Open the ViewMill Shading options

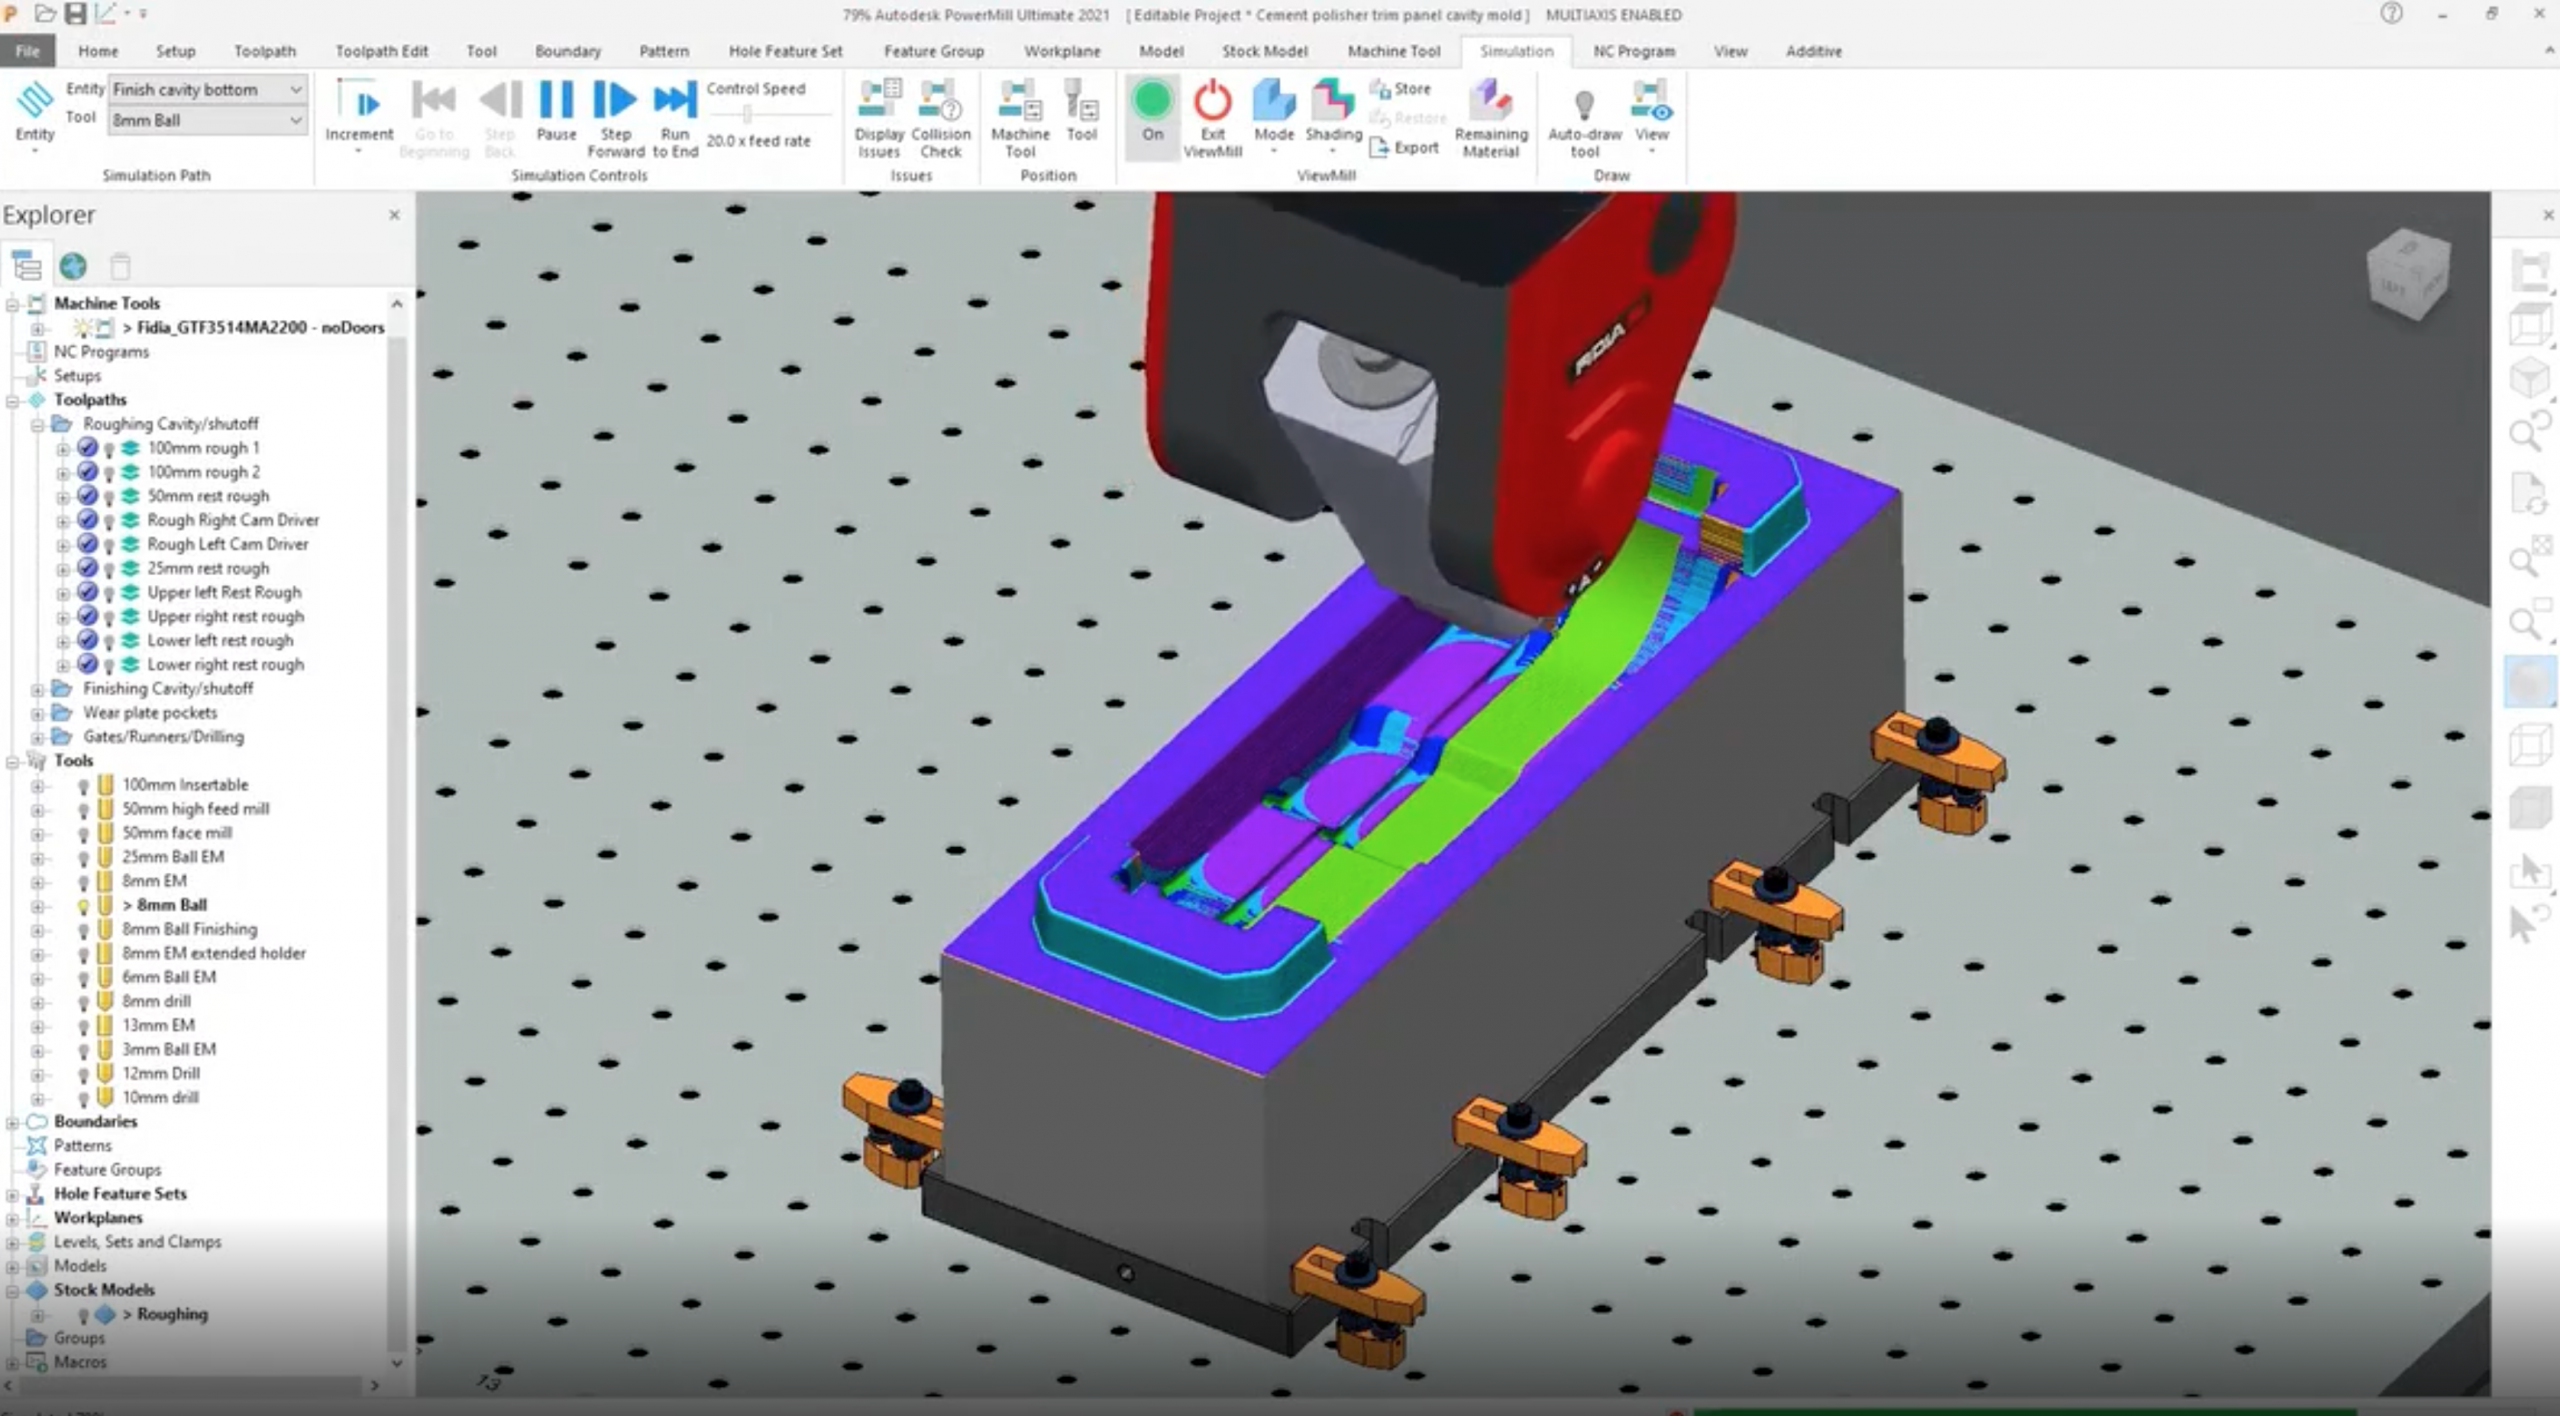click(1333, 110)
